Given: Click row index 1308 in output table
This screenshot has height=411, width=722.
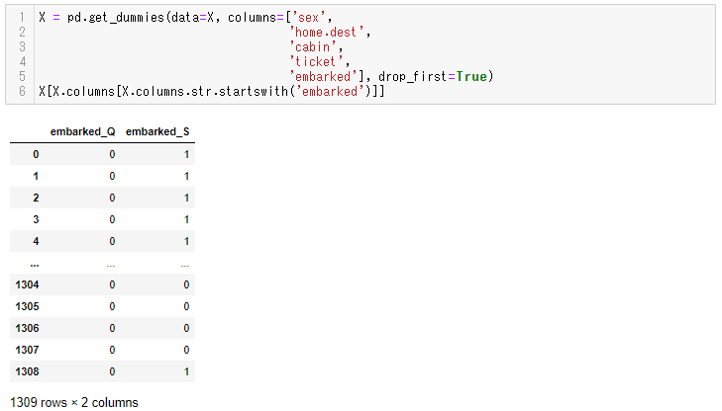Looking at the screenshot, I should point(28,372).
